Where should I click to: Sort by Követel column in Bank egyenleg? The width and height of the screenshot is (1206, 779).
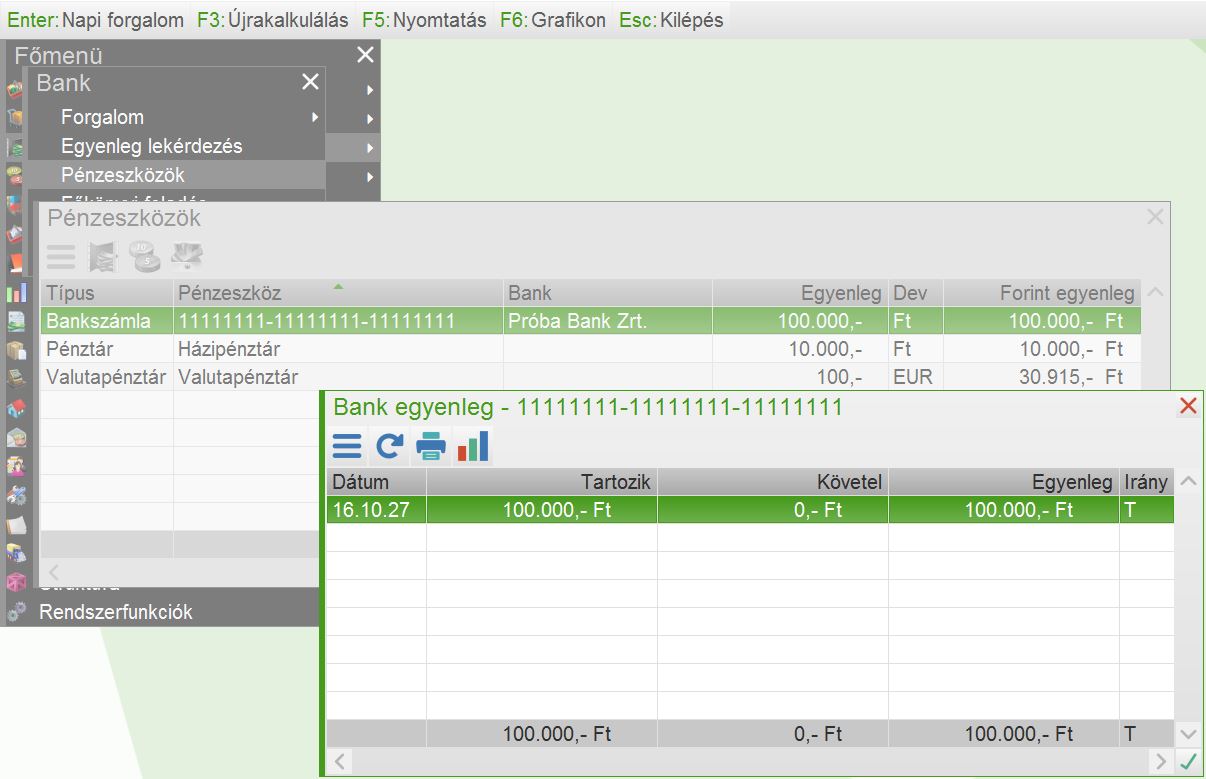click(772, 482)
